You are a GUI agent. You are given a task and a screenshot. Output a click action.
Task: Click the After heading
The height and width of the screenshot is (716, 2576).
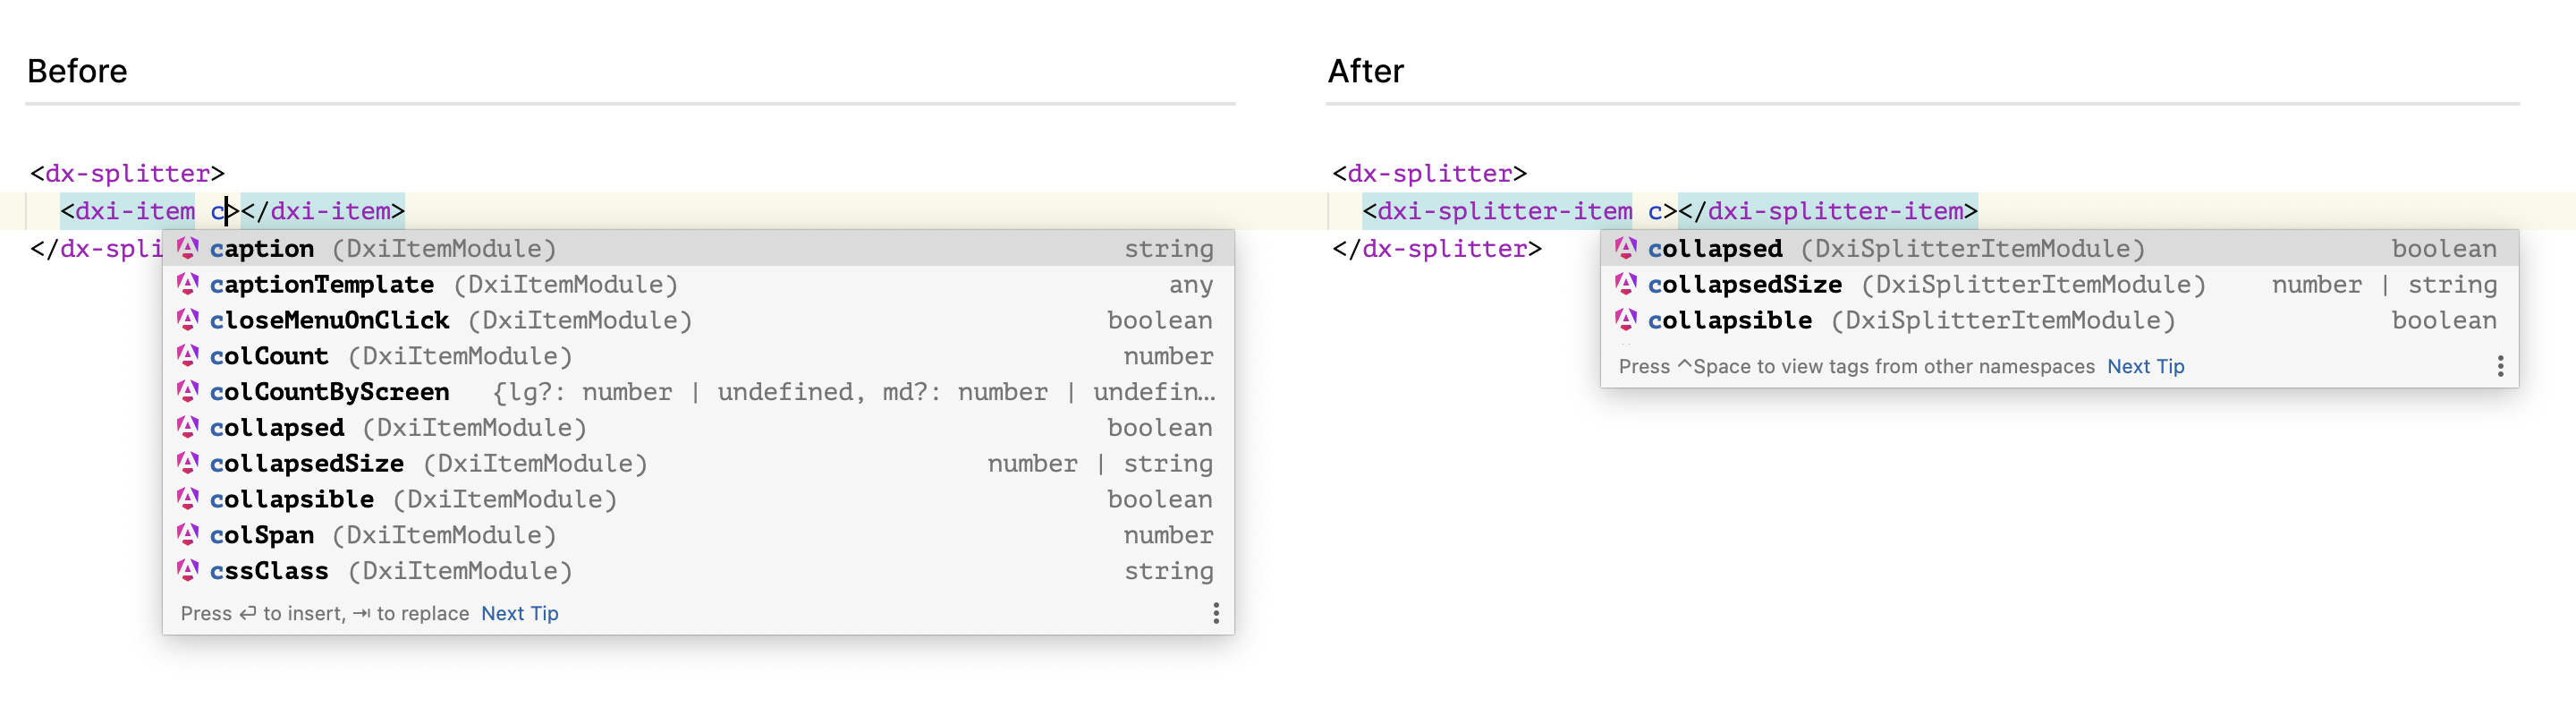click(x=1366, y=71)
